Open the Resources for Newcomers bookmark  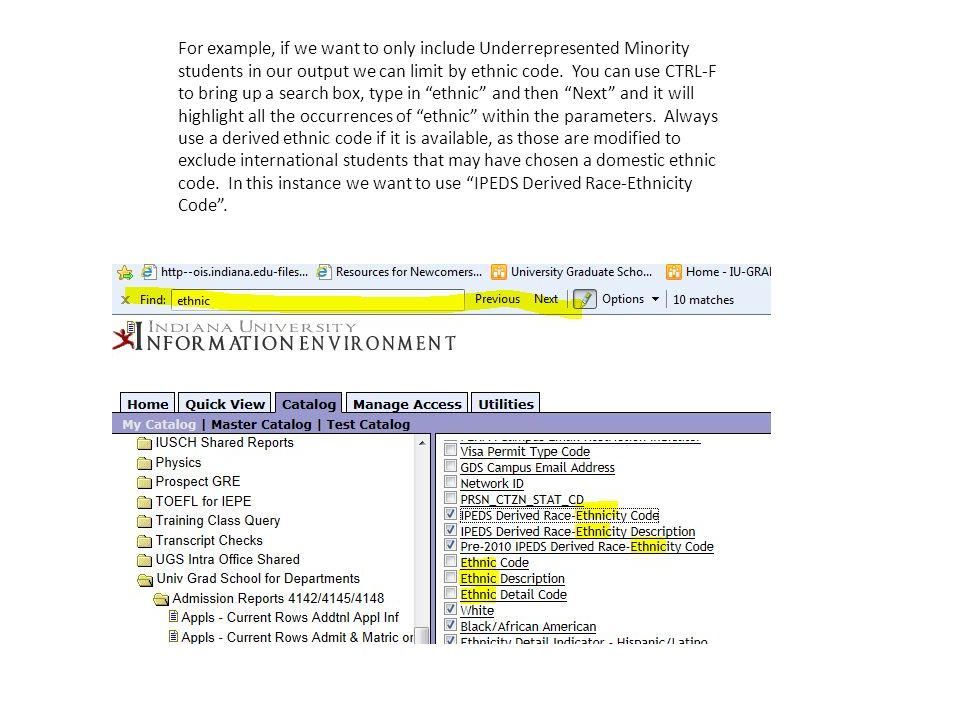[x=400, y=272]
